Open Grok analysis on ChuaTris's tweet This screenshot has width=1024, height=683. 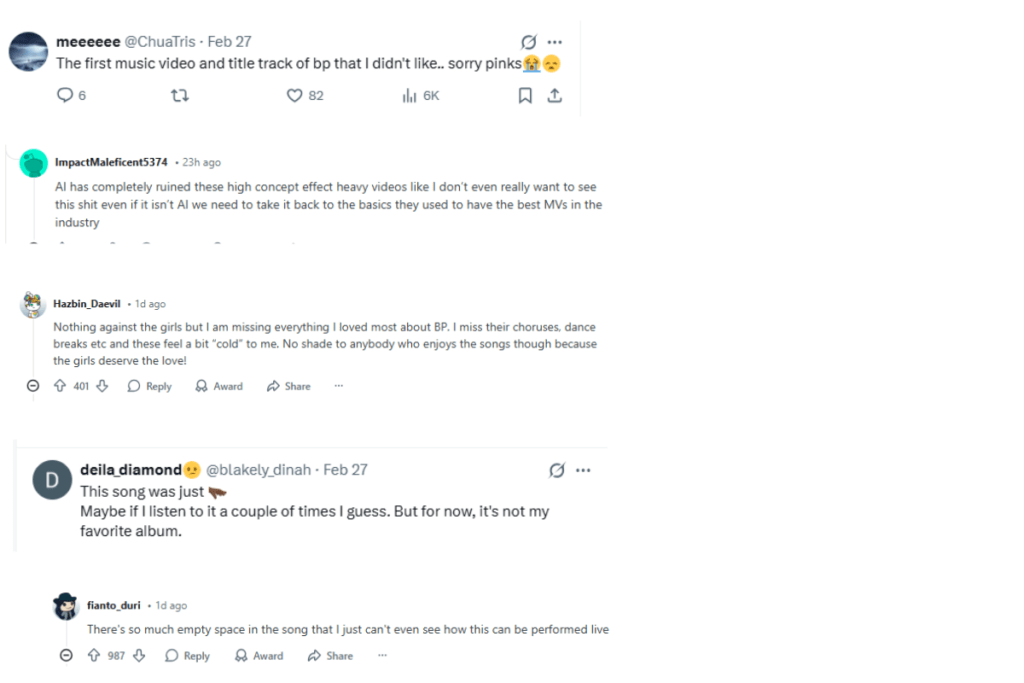pos(528,42)
